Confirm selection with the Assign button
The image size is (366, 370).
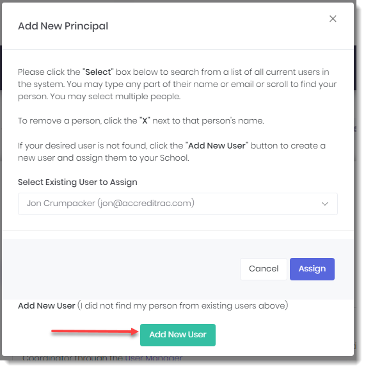pos(312,269)
